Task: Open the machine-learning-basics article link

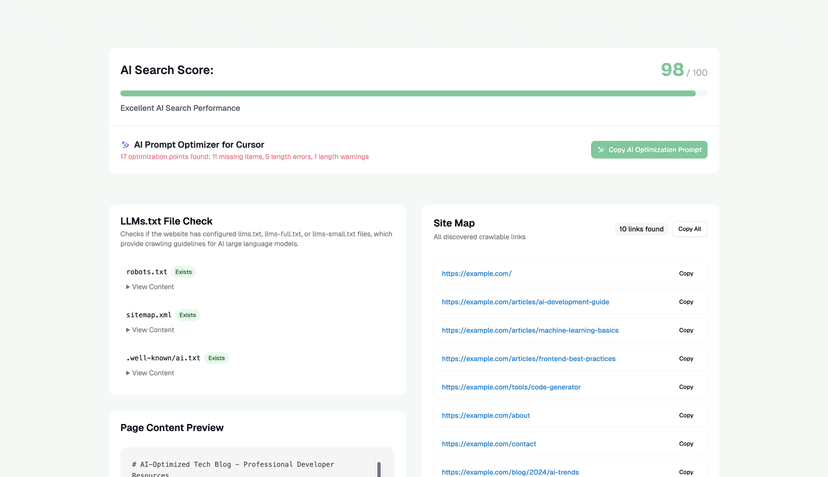Action: [529, 330]
